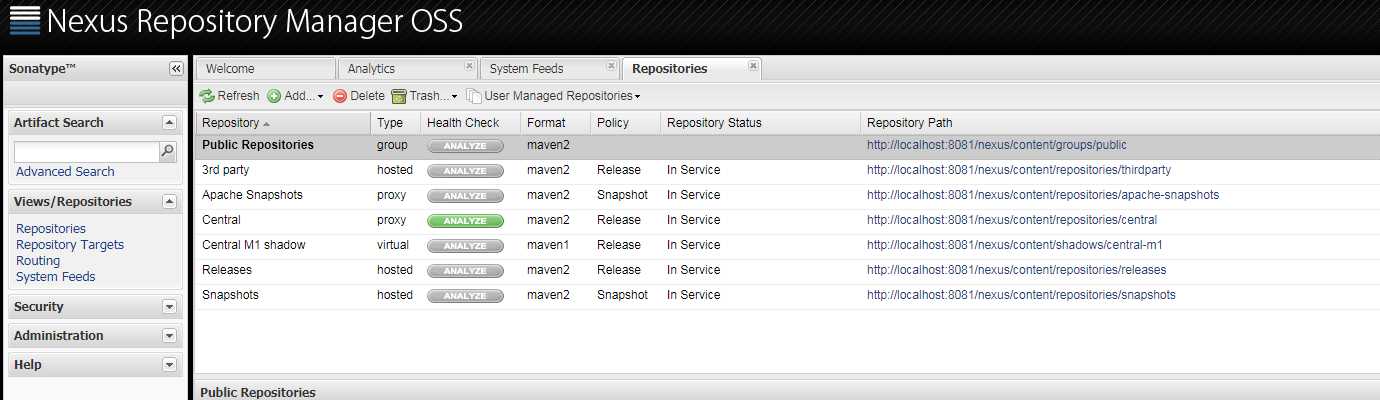
Task: Analyze health of 3rd party repository
Action: point(465,171)
